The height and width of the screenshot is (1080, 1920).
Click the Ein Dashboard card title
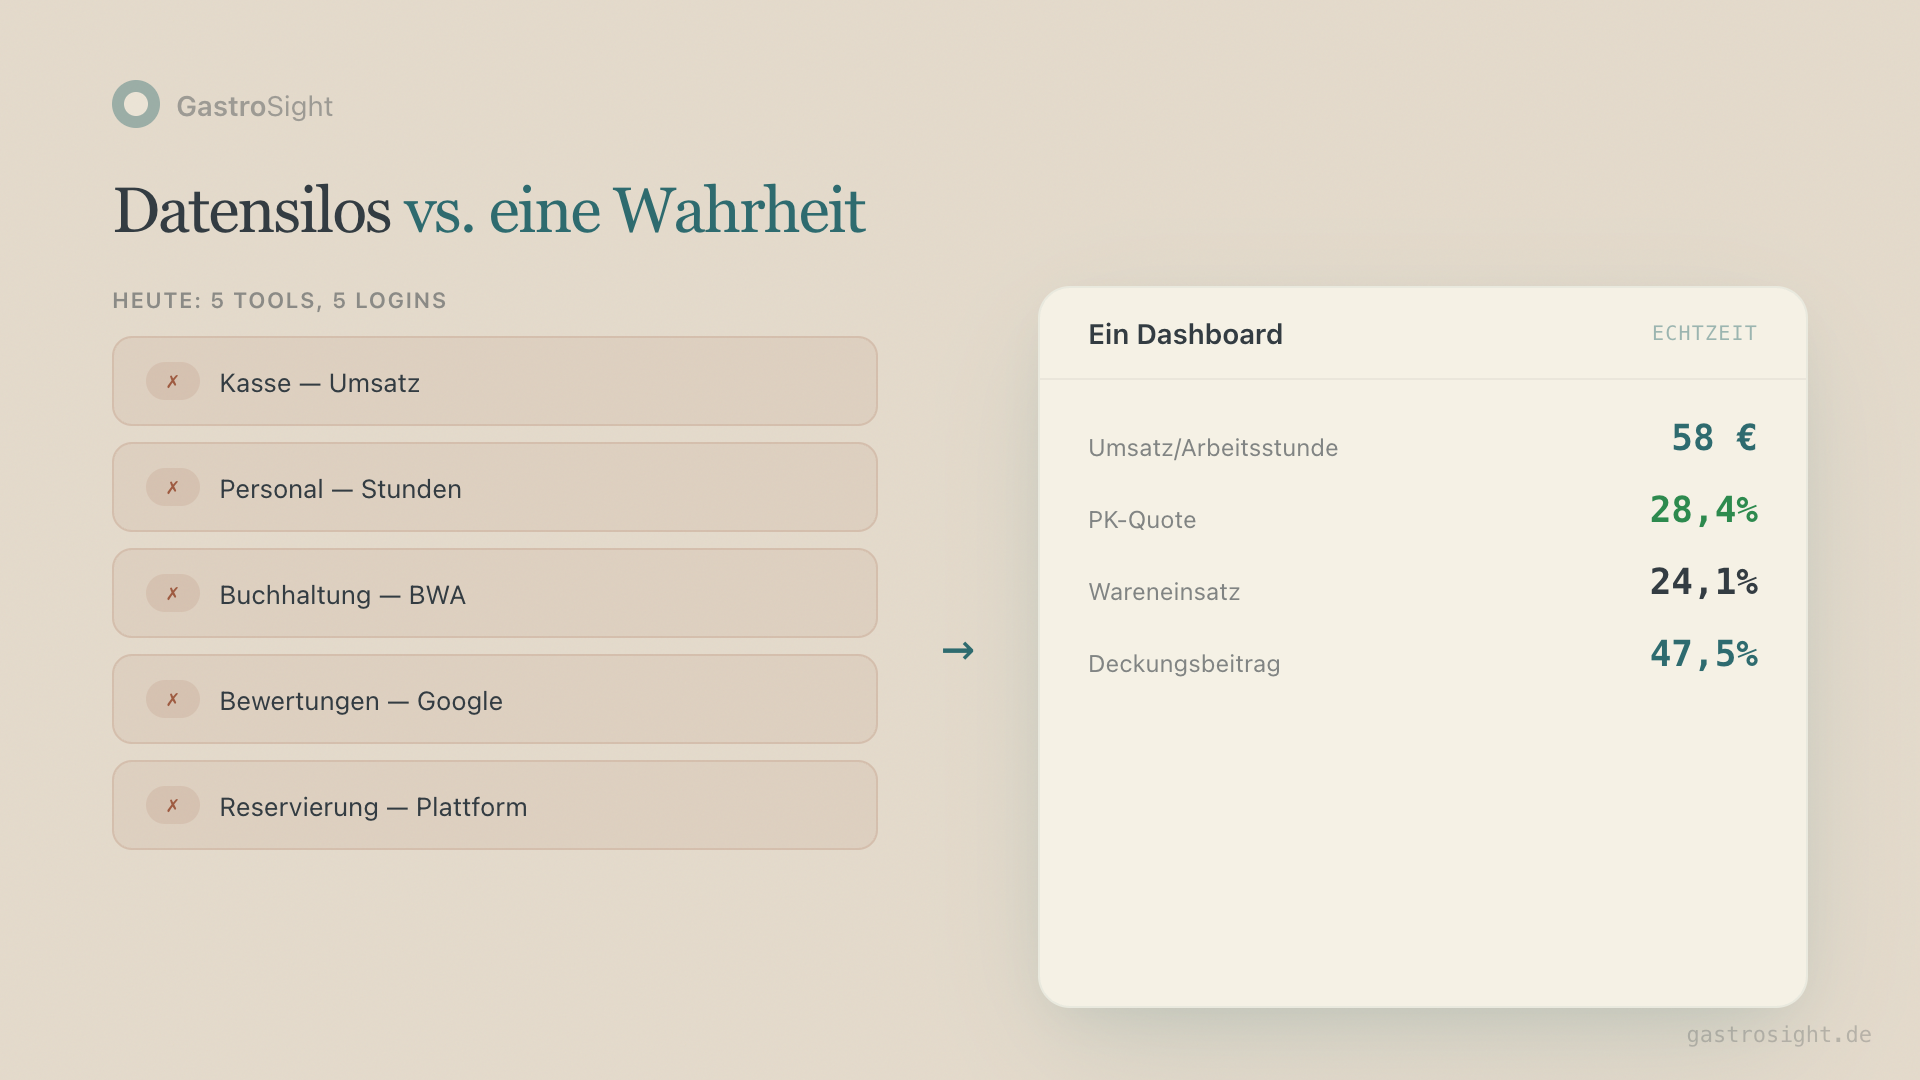click(1185, 334)
